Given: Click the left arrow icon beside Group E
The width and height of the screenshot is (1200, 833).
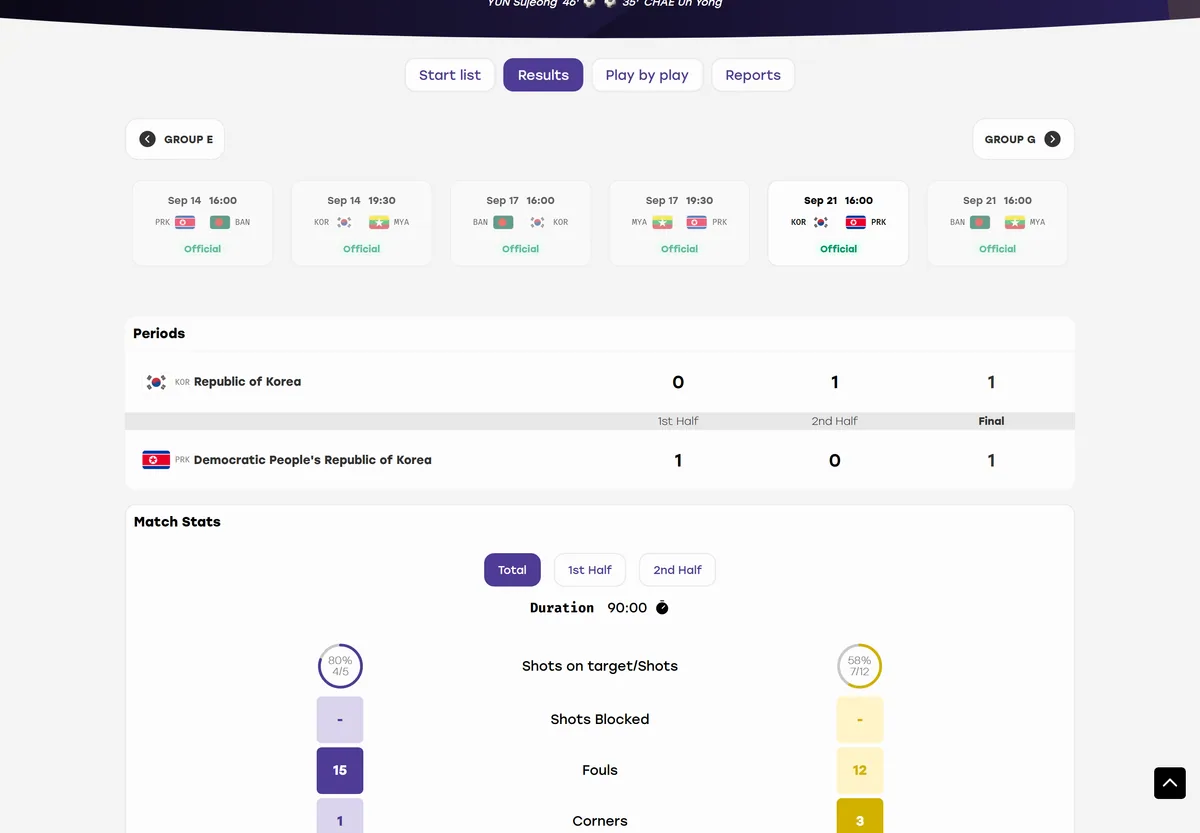Looking at the screenshot, I should point(147,139).
